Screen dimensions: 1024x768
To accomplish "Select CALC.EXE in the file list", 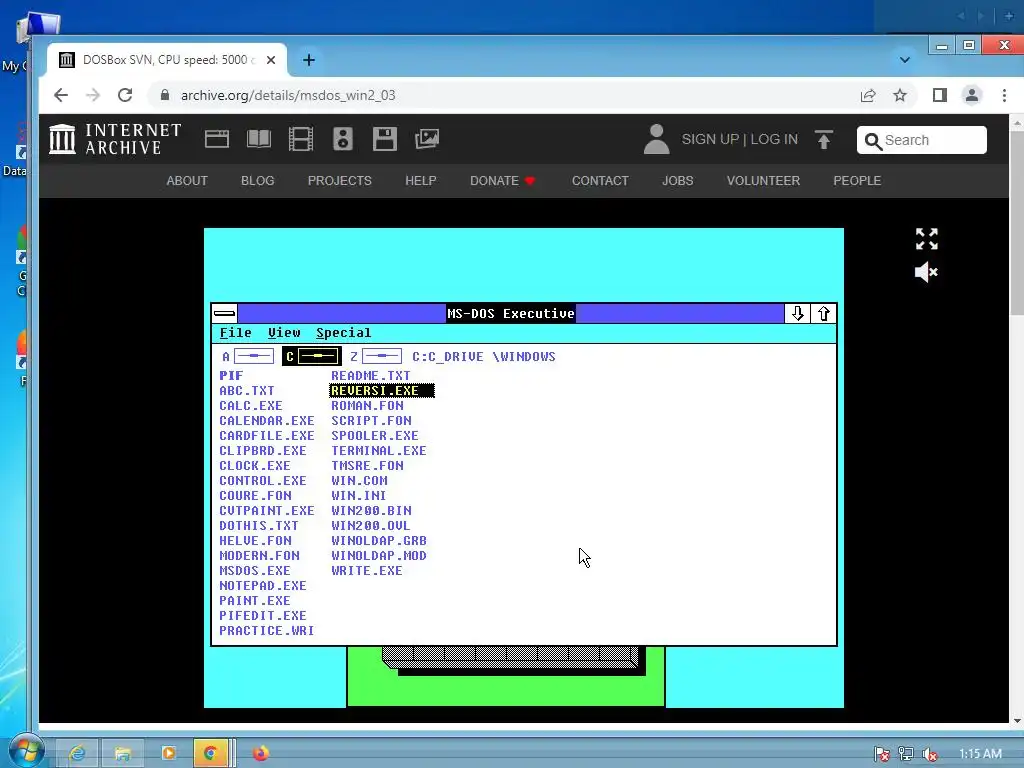I will (x=251, y=406).
